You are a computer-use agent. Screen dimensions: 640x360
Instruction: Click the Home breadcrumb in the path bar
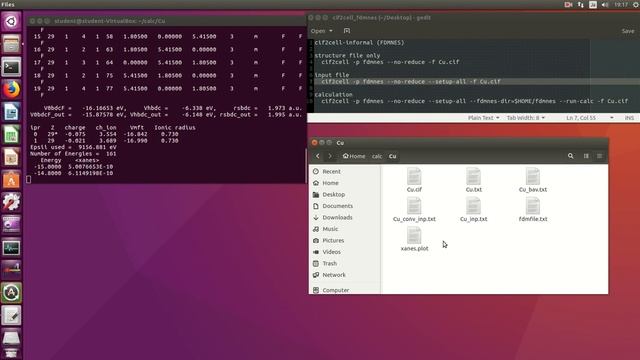(x=354, y=156)
